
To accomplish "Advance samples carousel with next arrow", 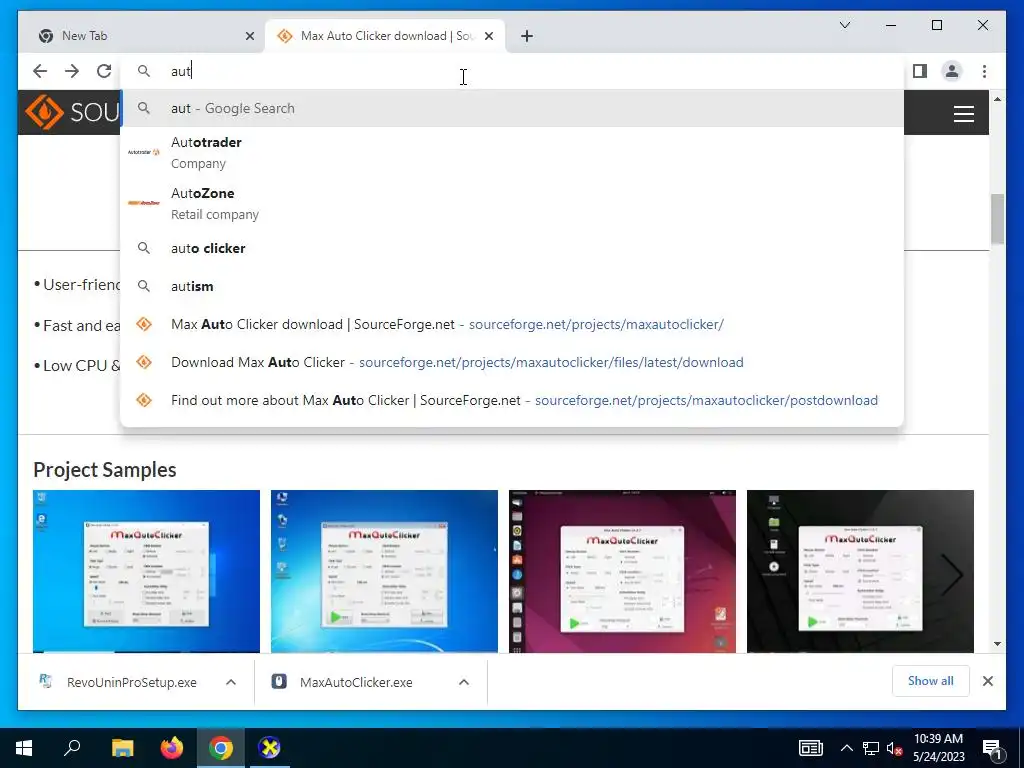I will (x=952, y=575).
